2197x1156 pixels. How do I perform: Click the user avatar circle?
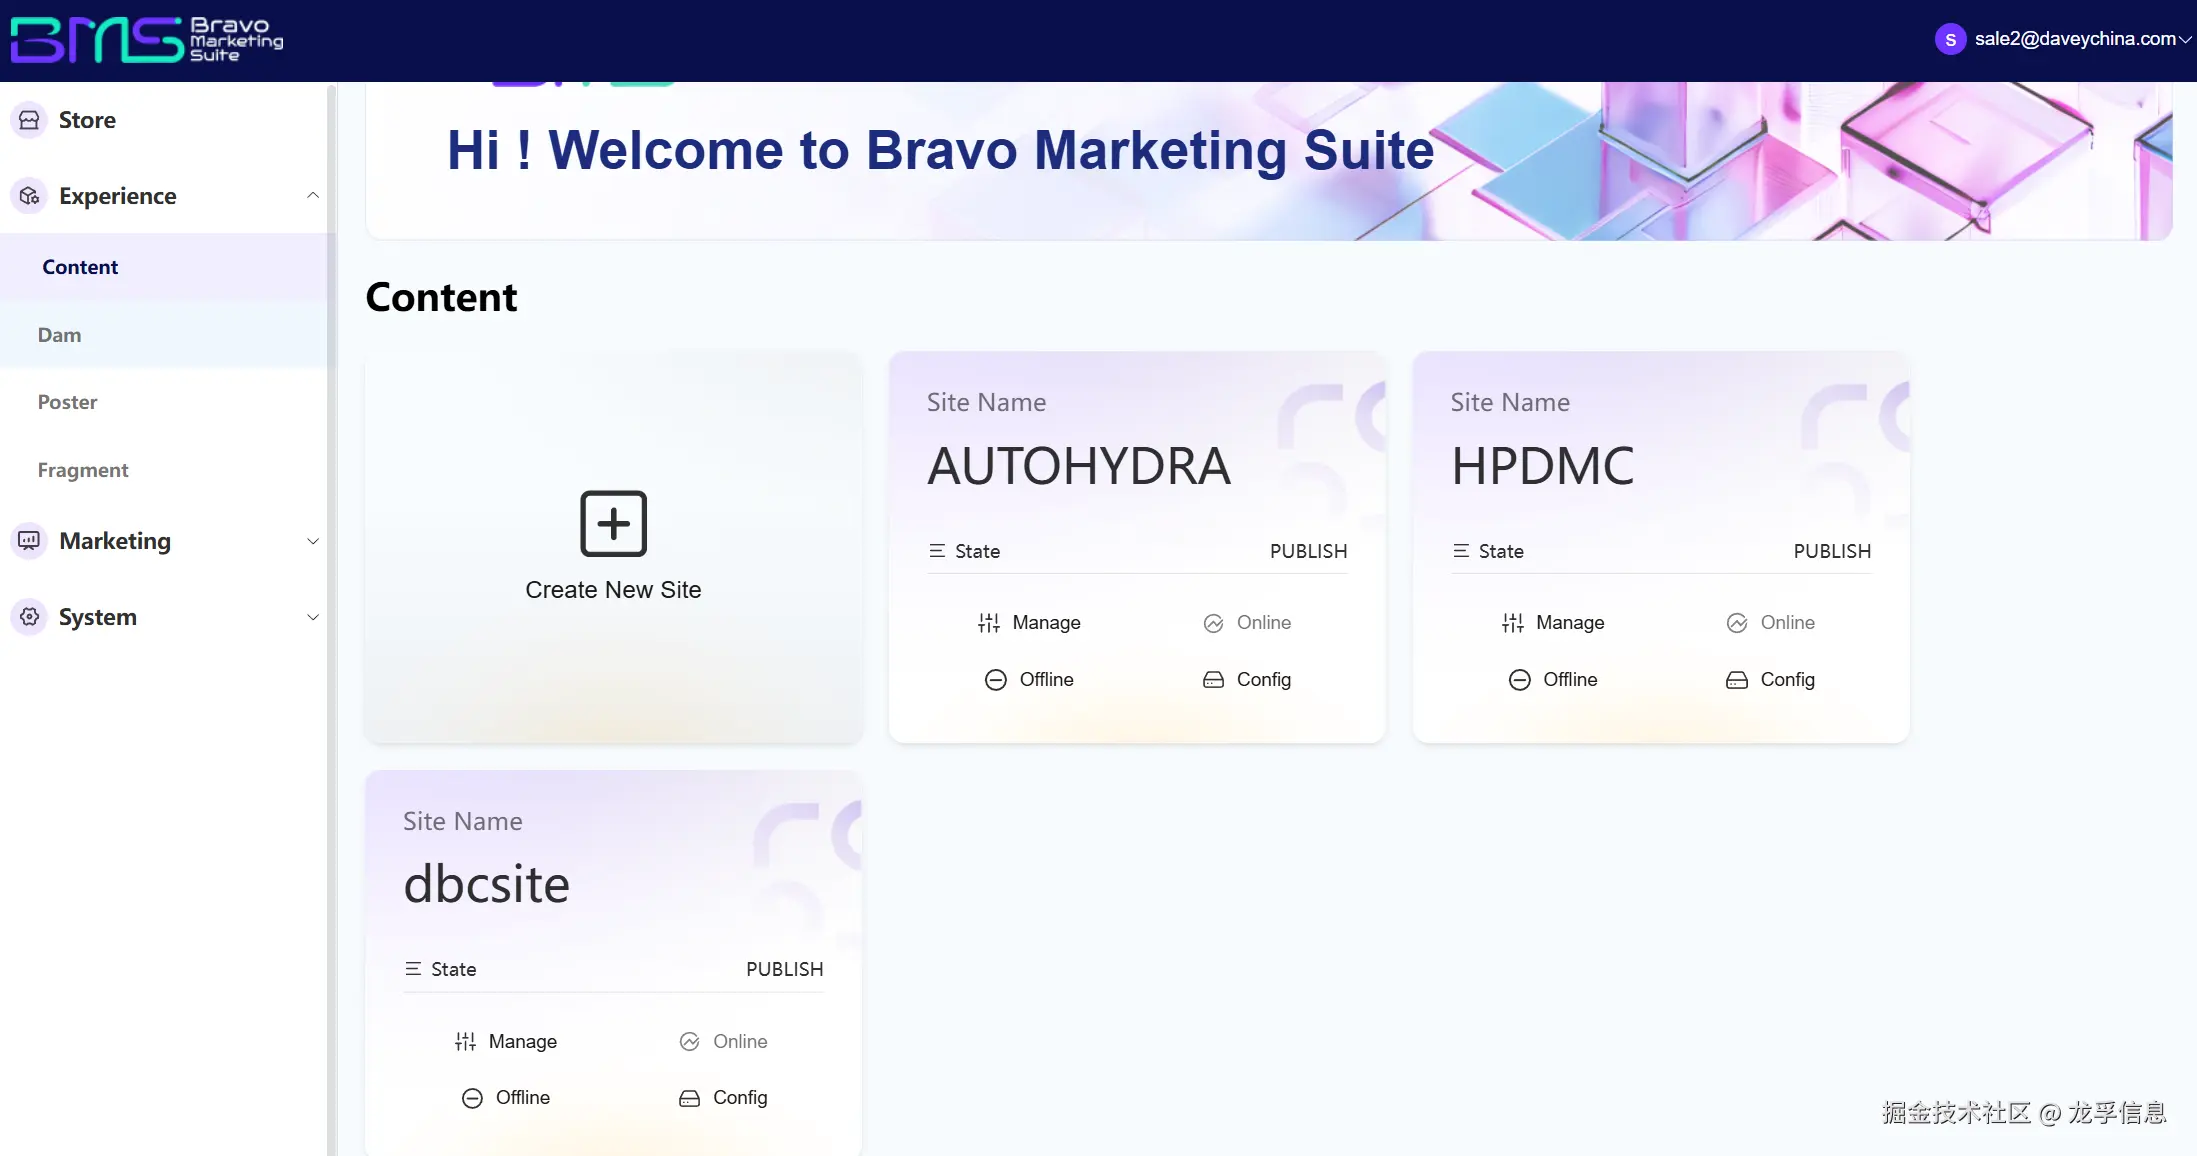tap(1950, 39)
